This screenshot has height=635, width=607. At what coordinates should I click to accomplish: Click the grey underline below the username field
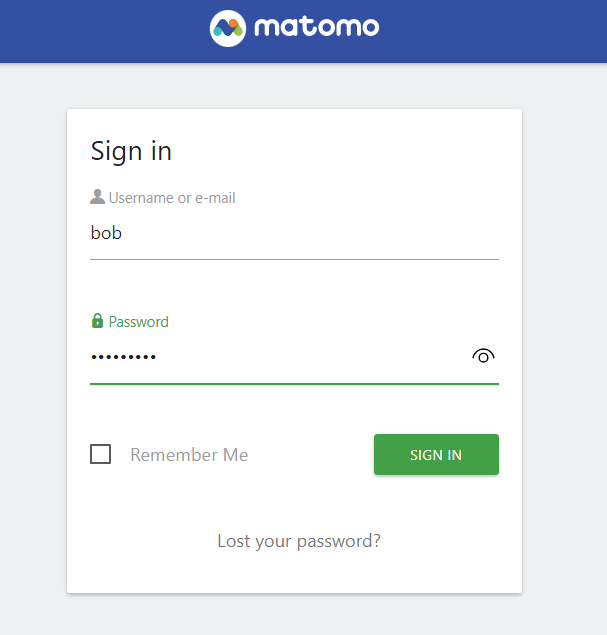(x=294, y=259)
